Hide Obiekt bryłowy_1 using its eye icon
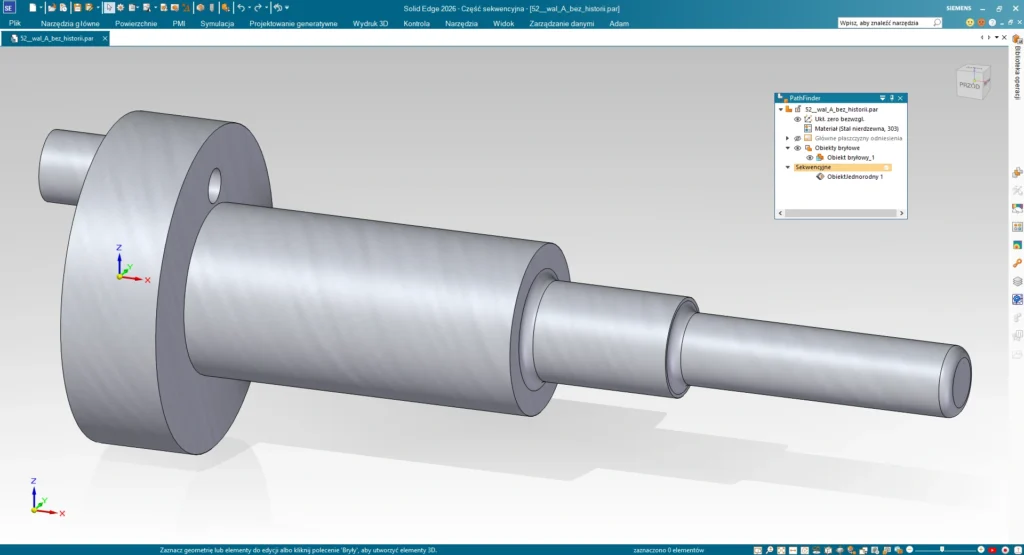Viewport: 1024px width, 555px height. point(810,157)
